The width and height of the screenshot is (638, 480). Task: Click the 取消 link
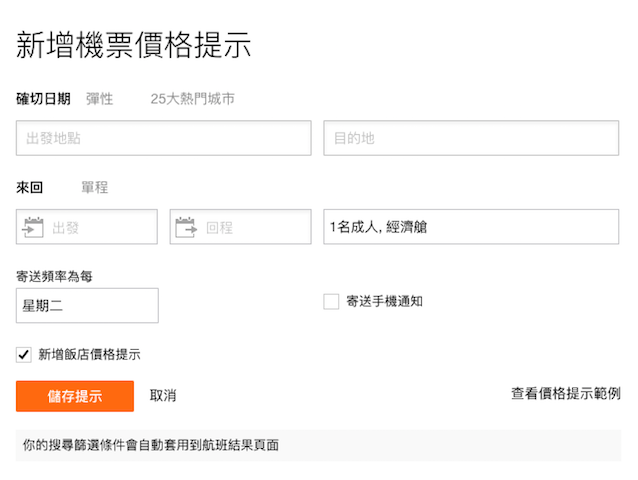tap(163, 395)
